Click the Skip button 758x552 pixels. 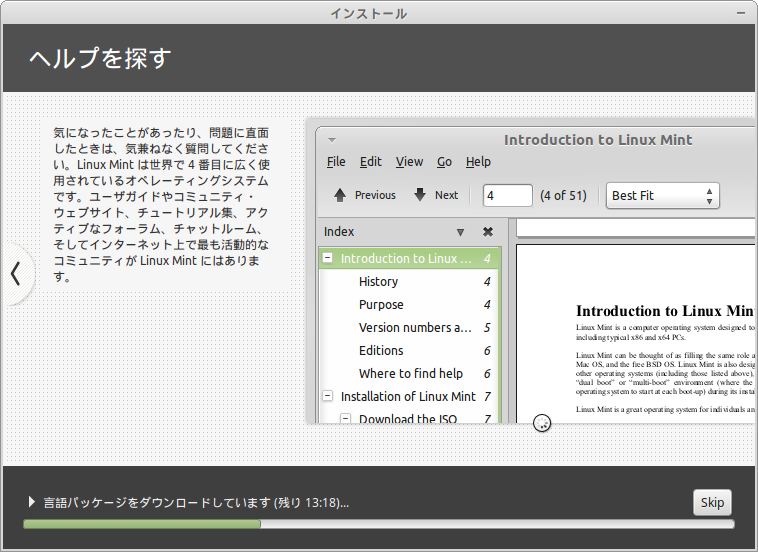pyautogui.click(x=712, y=503)
